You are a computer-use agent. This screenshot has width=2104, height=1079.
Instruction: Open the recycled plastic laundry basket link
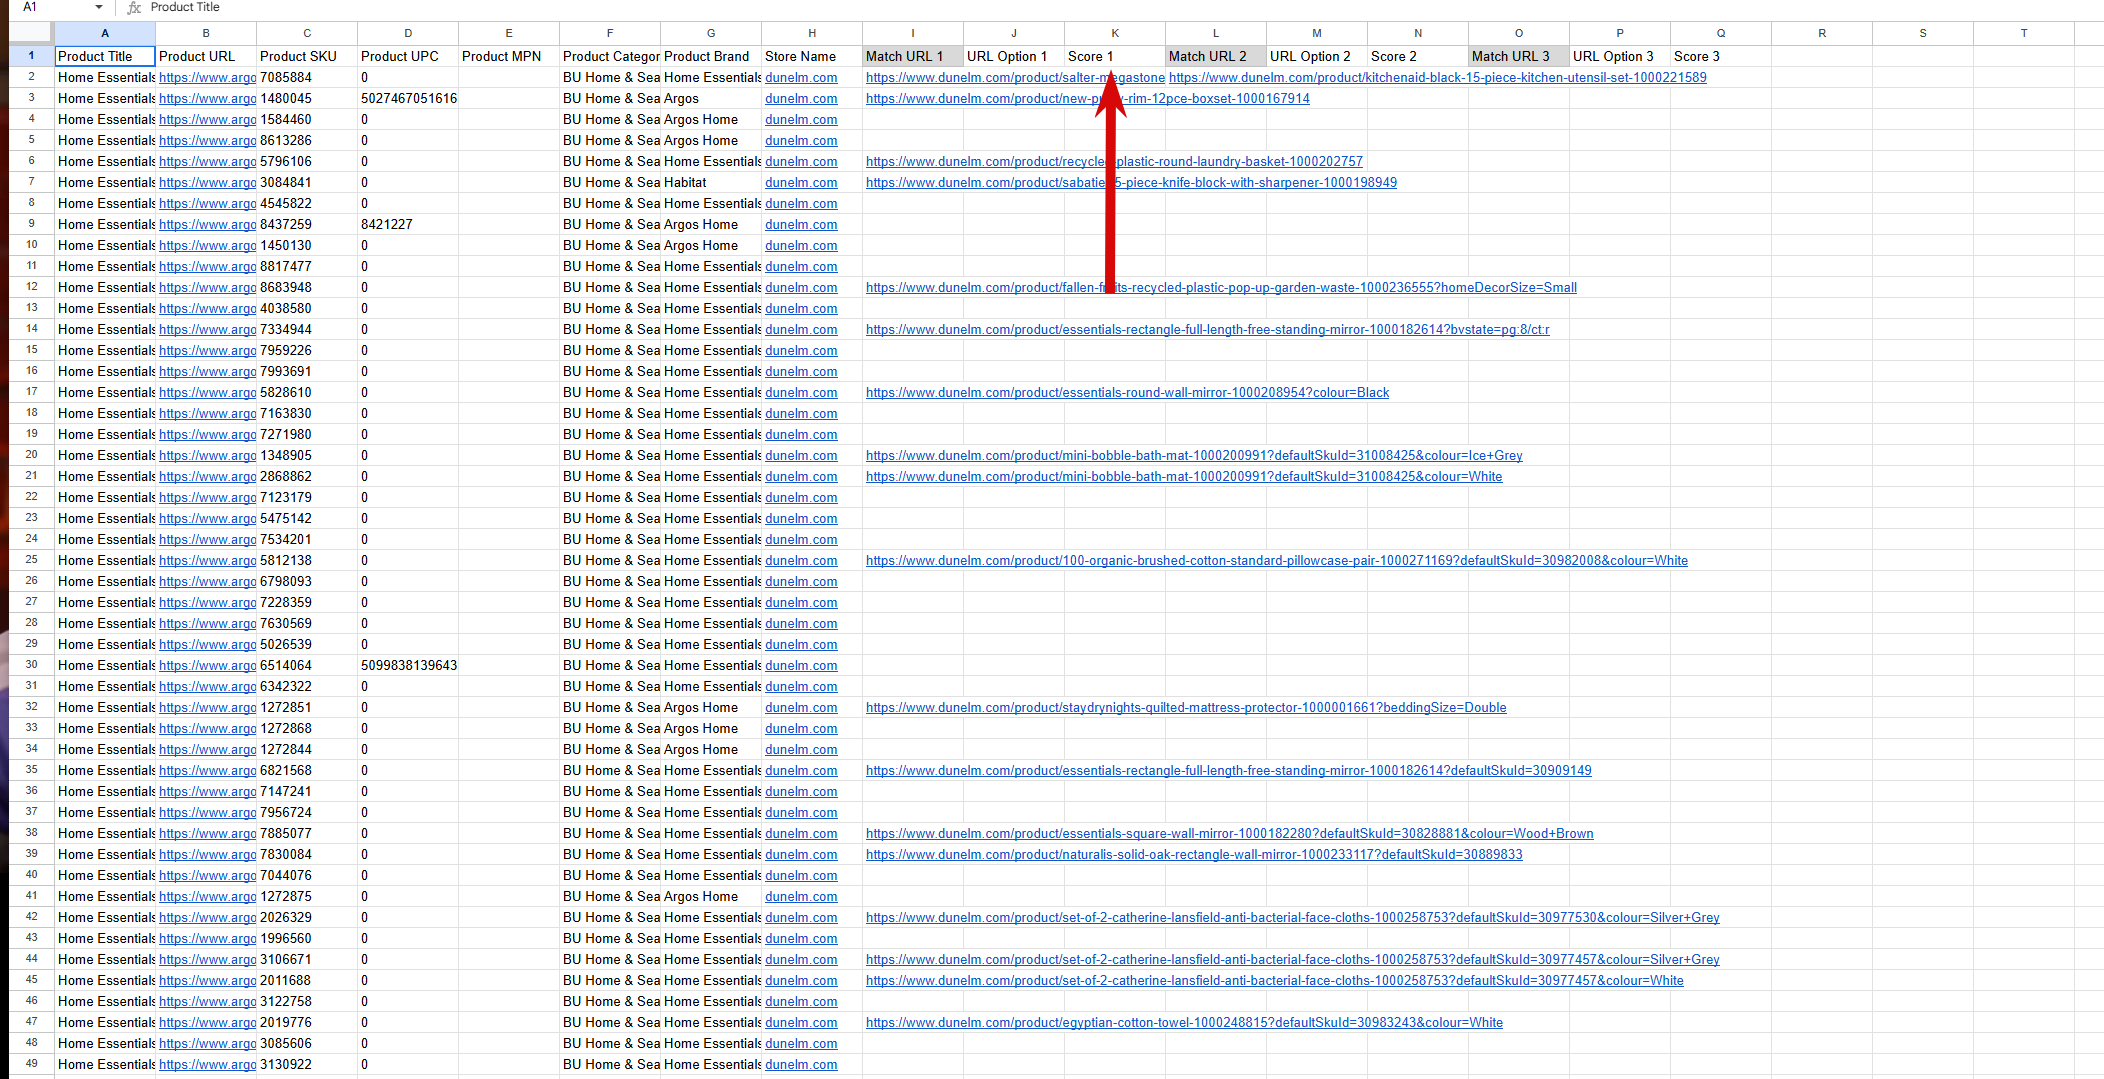pyautogui.click(x=1114, y=161)
